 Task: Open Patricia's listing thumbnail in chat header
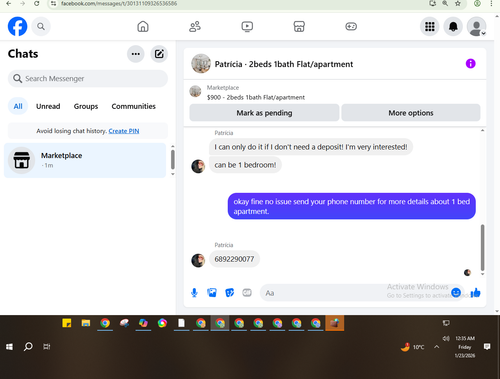click(201, 63)
